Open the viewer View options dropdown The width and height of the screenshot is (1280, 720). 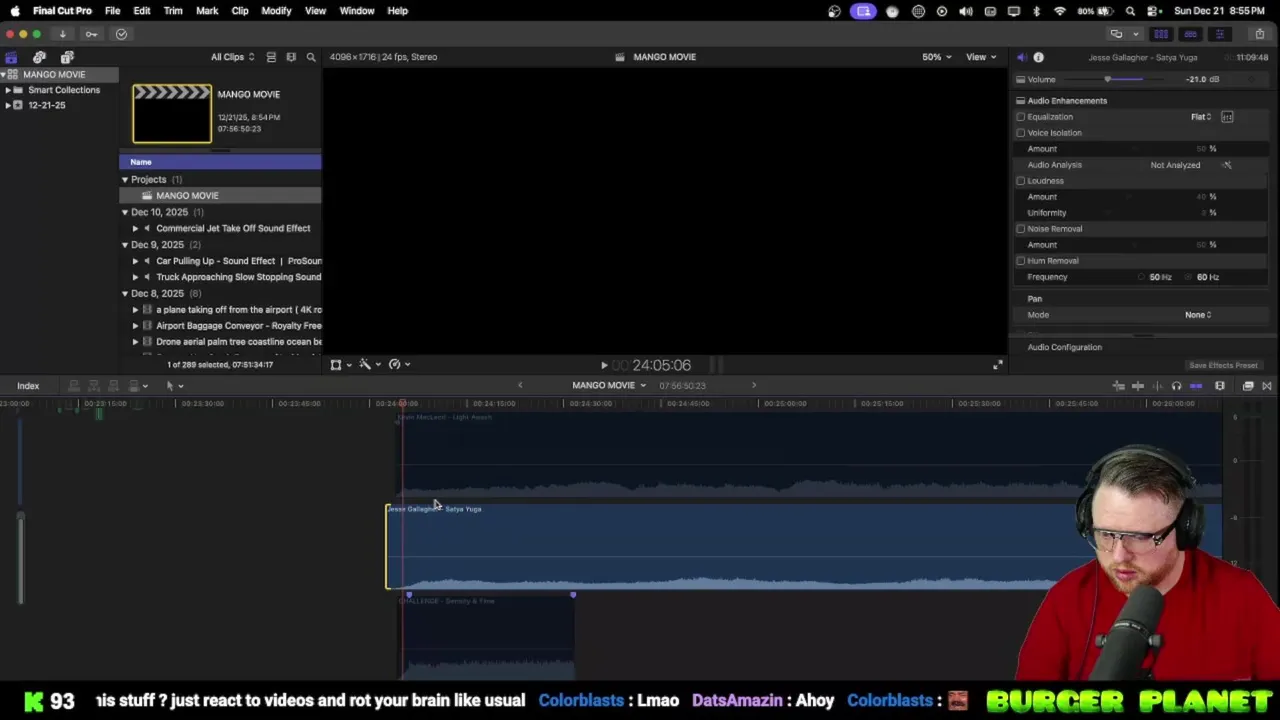(980, 57)
